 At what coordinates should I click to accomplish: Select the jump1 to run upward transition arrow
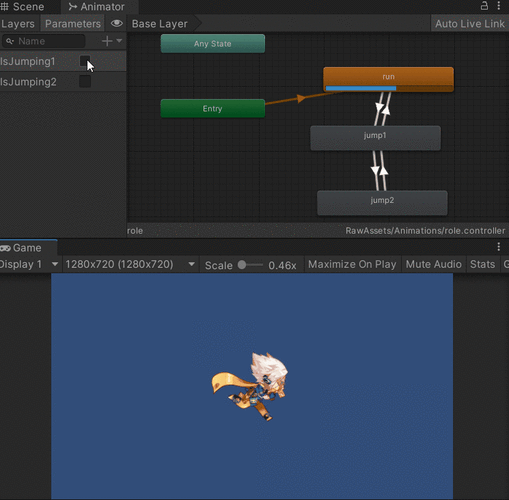coord(385,110)
